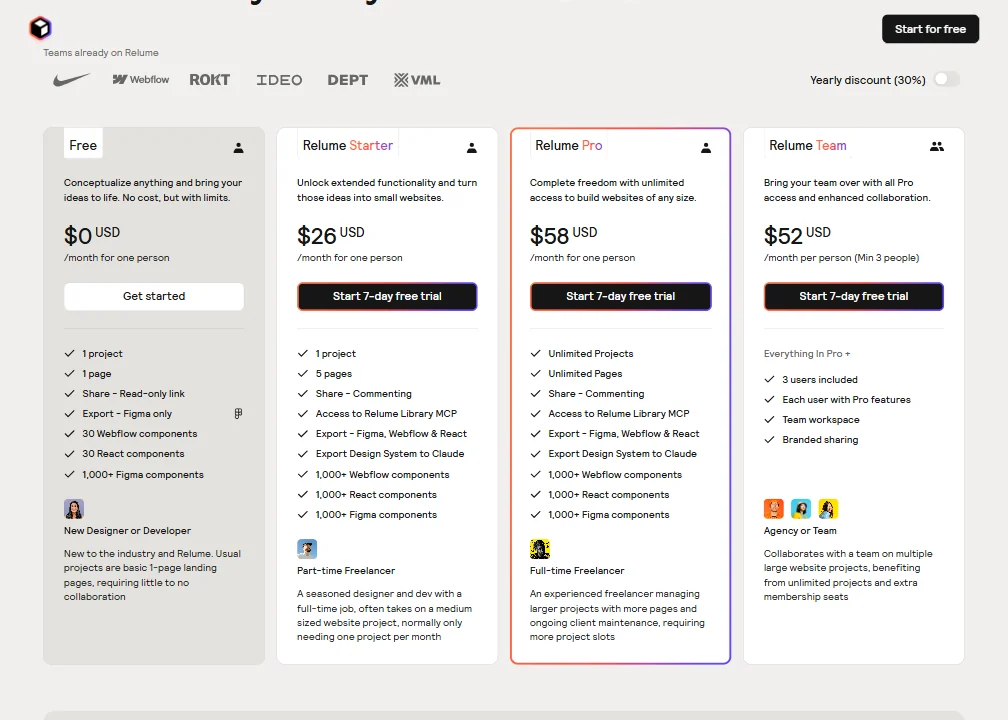This screenshot has width=1008, height=720.
Task: Start 7-day free trial for Relume Team
Action: [854, 296]
